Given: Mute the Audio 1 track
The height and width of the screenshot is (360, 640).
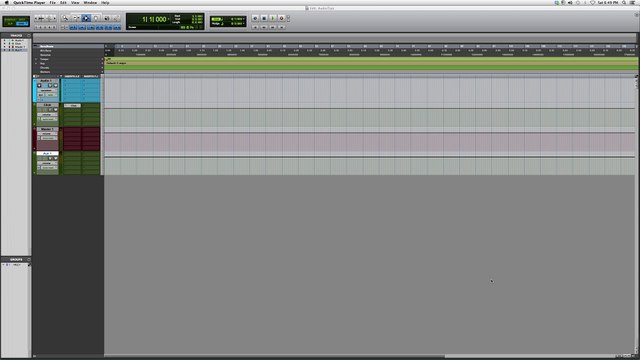Looking at the screenshot, I should tap(56, 85).
